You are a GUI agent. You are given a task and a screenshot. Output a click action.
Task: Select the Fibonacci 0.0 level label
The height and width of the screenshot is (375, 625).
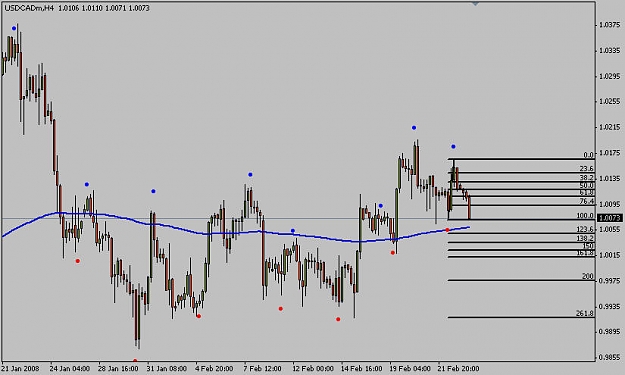click(588, 155)
